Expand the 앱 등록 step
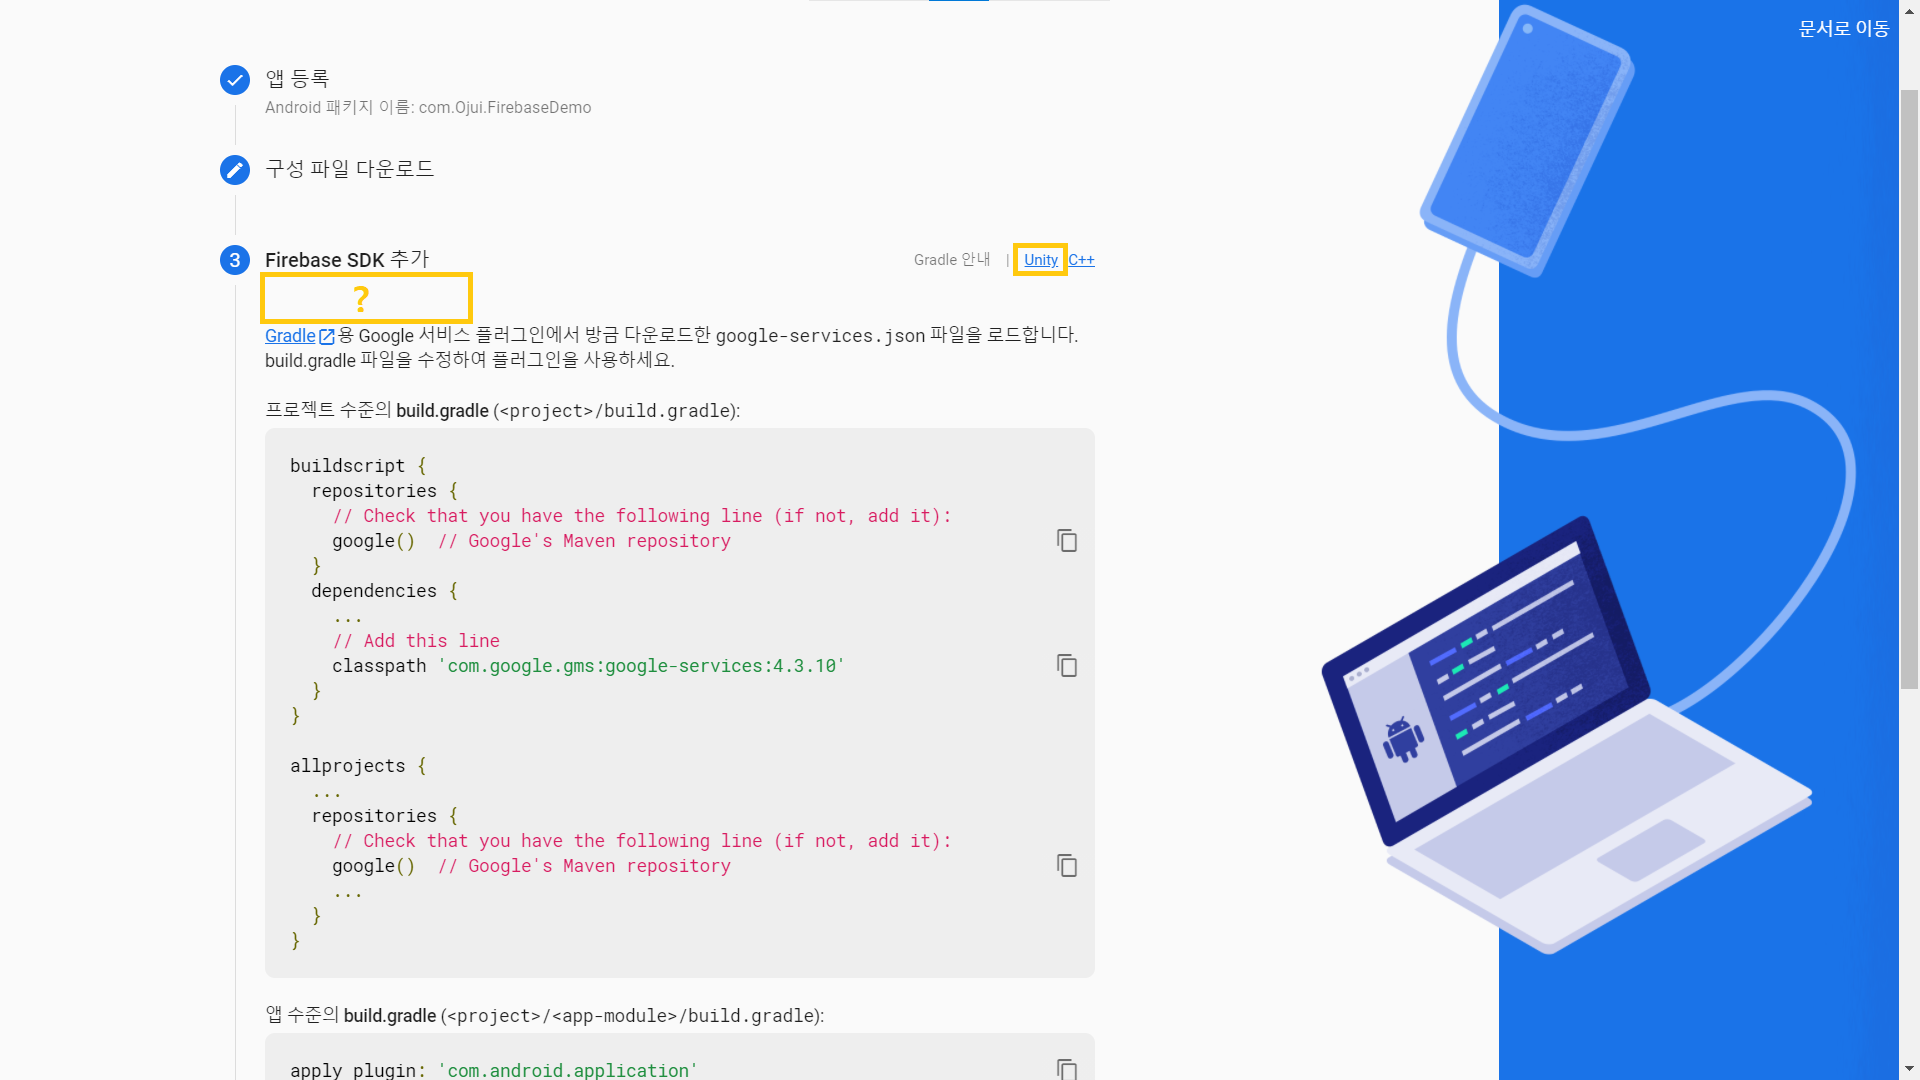Viewport: 1920px width, 1080px height. 297,79
